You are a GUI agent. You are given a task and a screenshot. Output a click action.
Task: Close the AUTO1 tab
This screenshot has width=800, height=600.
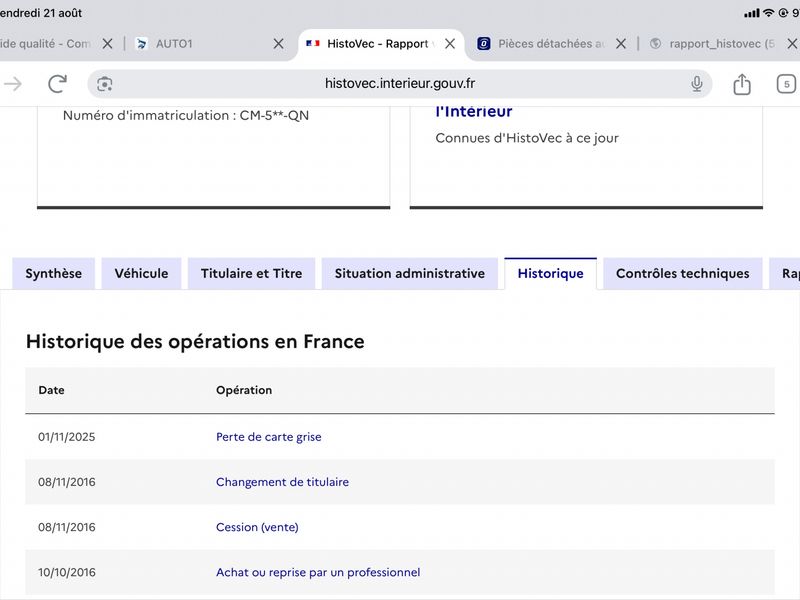pyautogui.click(x=278, y=44)
